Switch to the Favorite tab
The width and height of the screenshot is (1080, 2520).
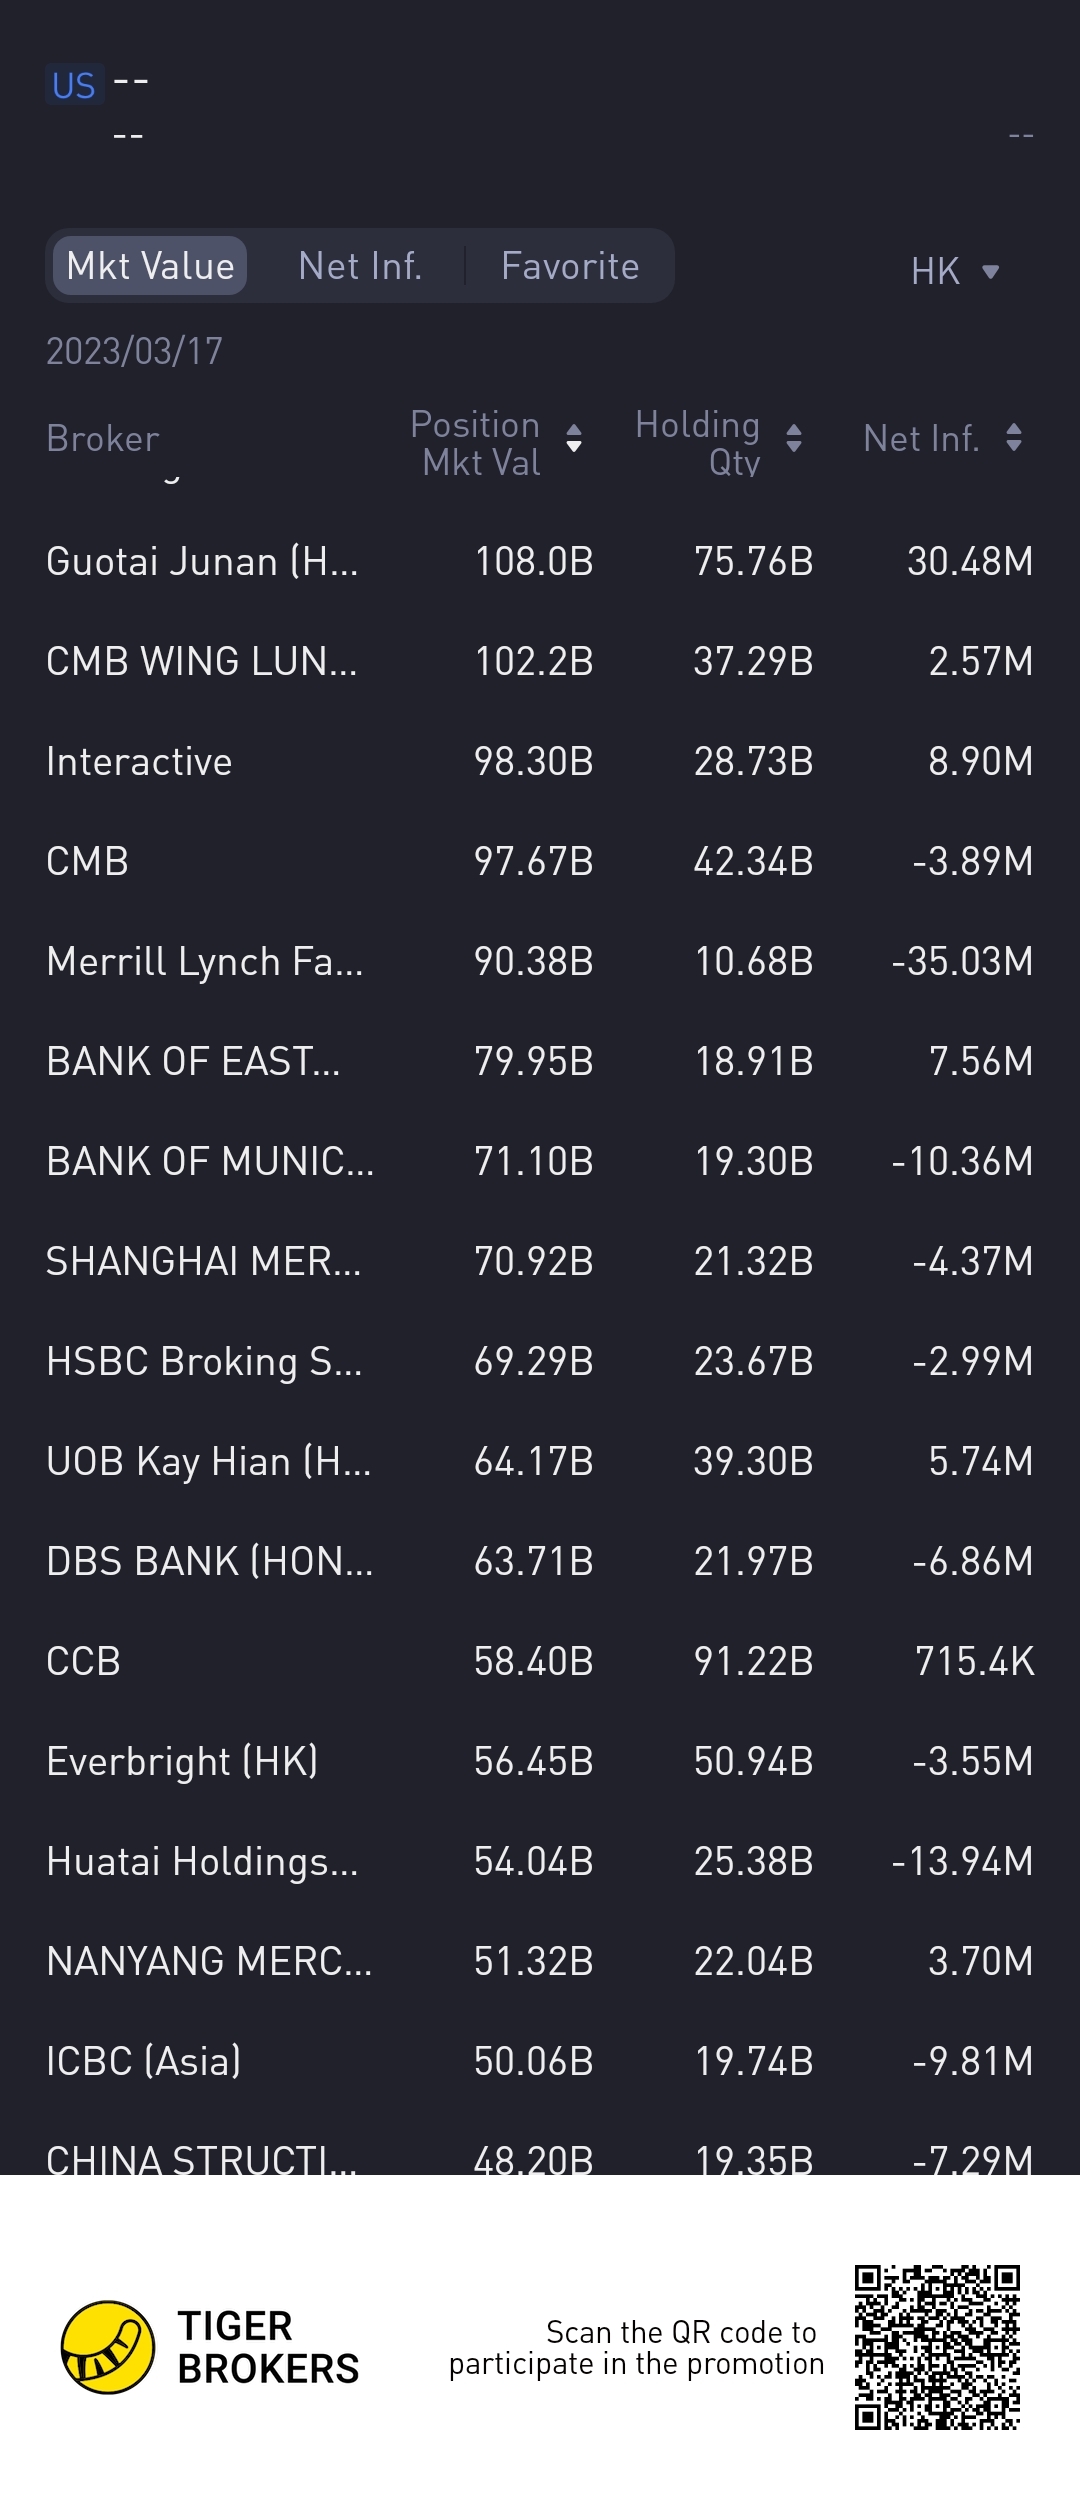[x=570, y=266]
